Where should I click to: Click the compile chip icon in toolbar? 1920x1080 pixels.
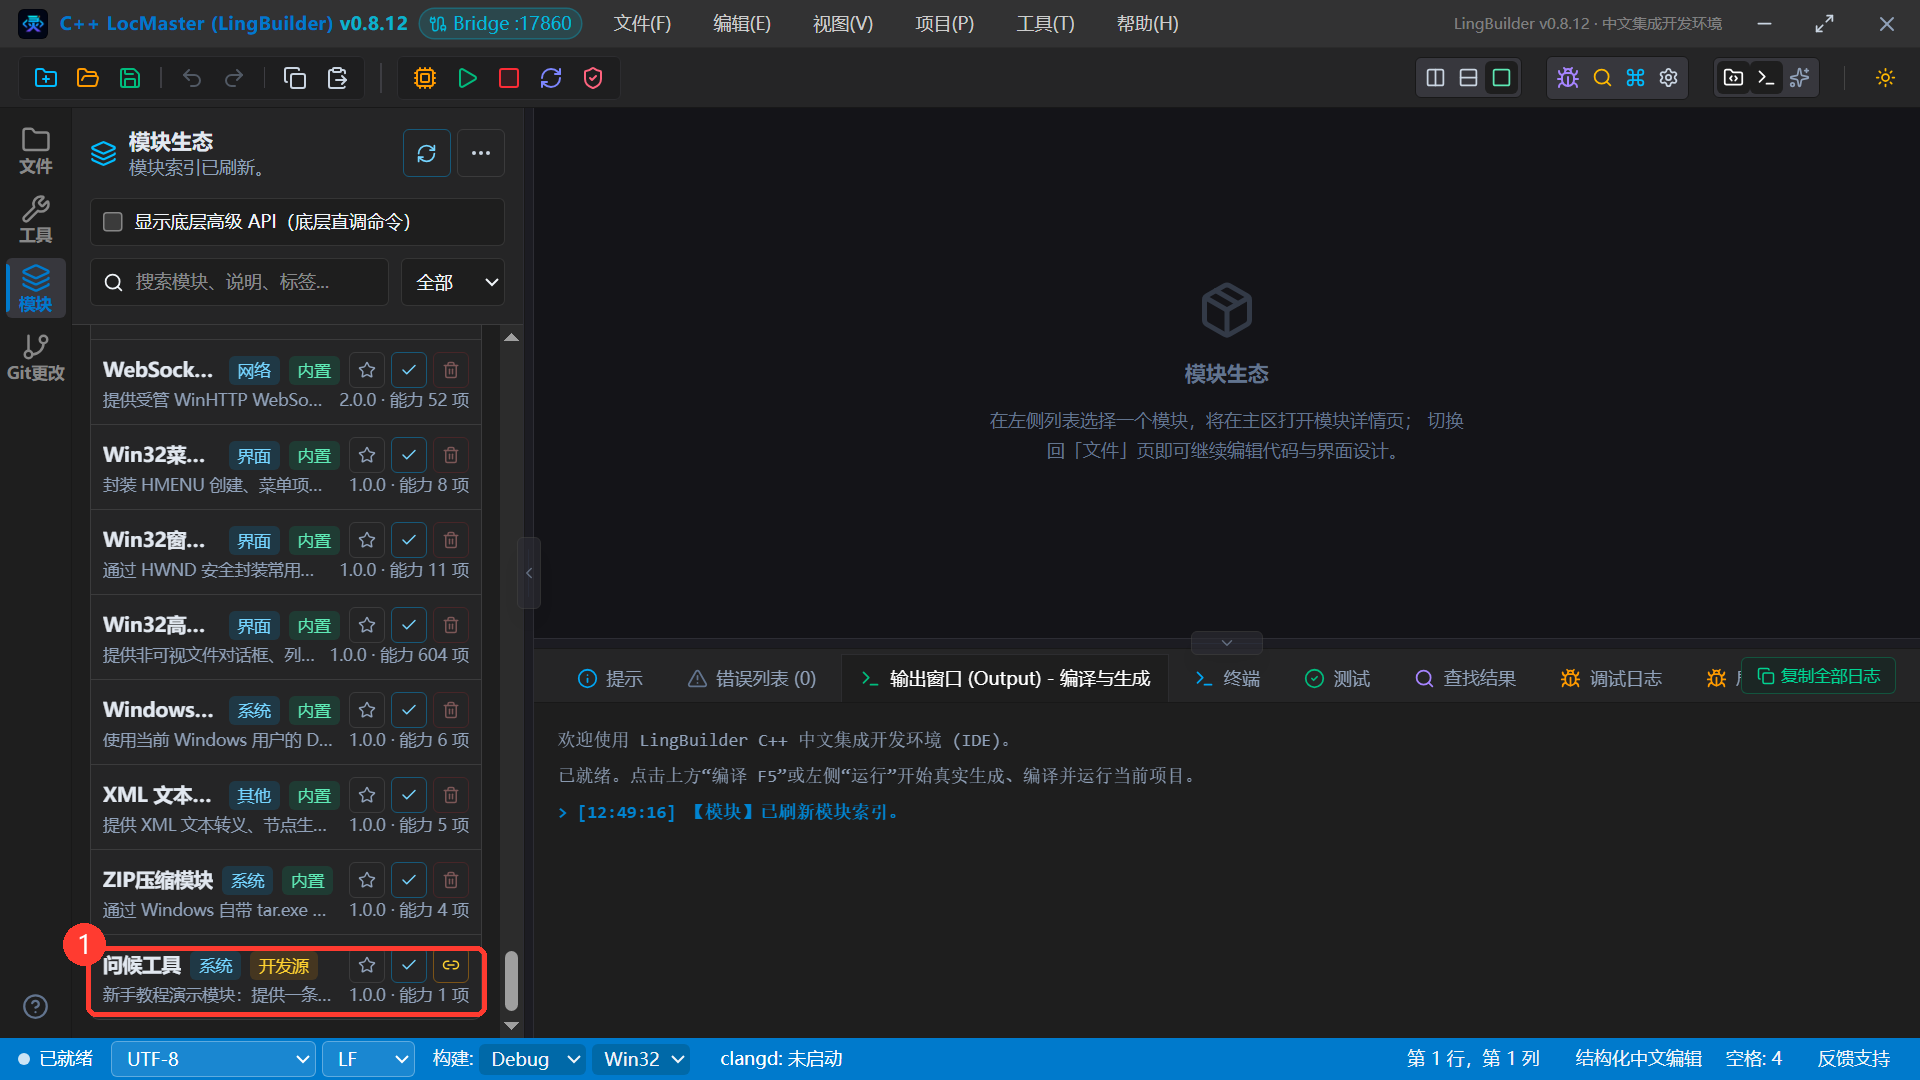(425, 78)
